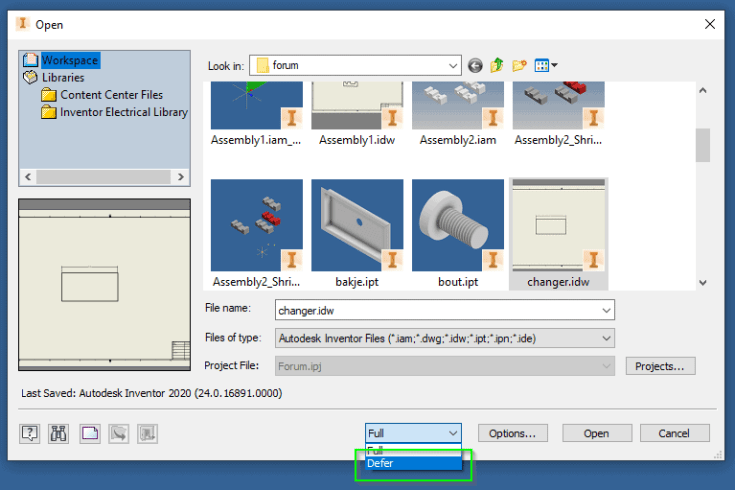Select the bout.ipt bolt thumbnail

click(x=457, y=225)
